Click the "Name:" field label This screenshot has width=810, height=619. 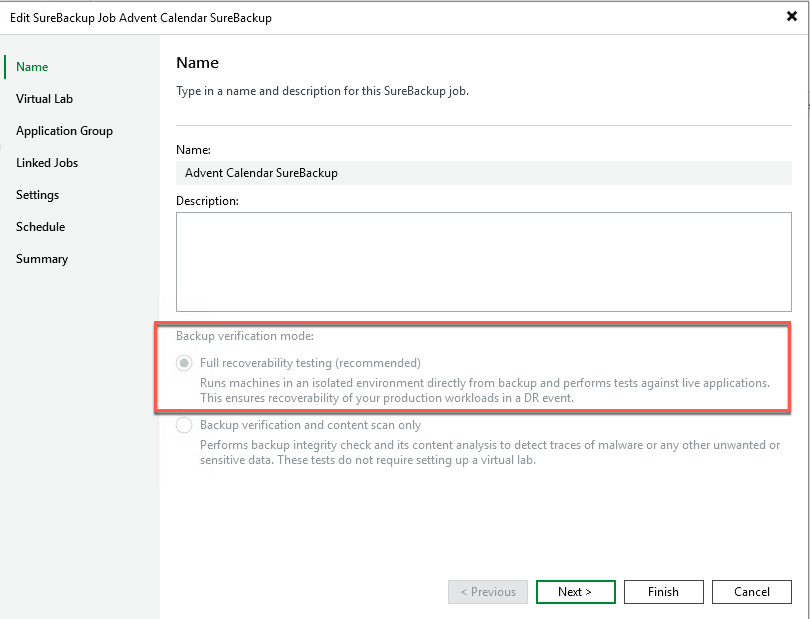(x=193, y=149)
